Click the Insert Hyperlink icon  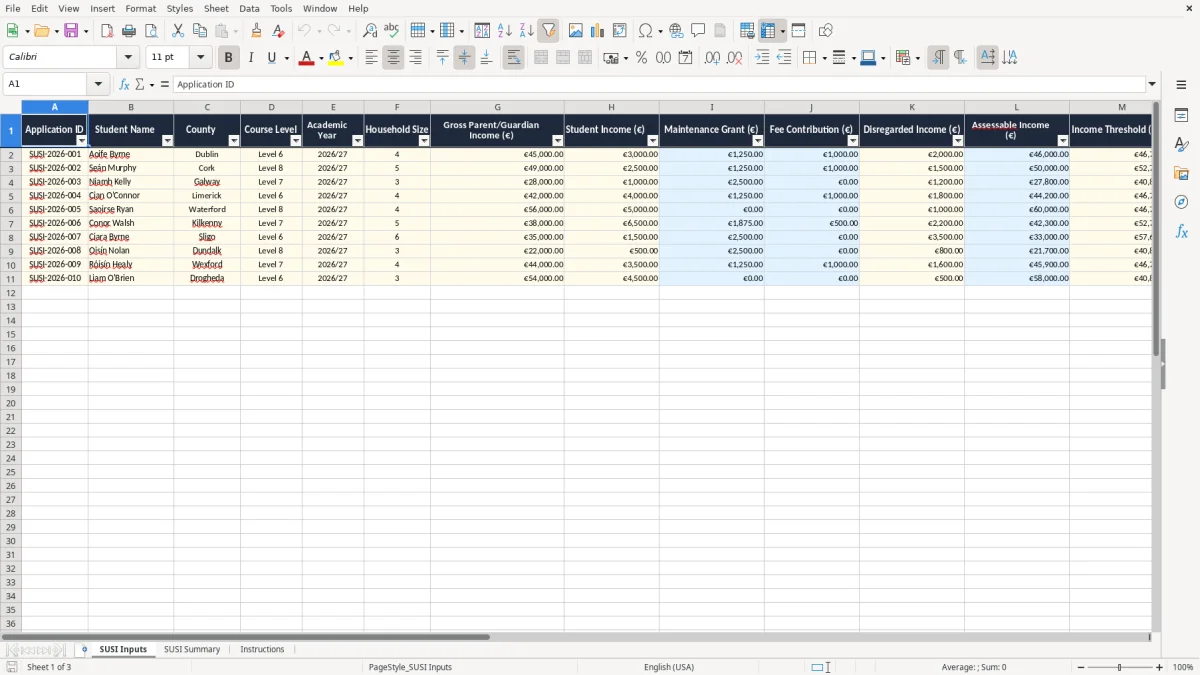pos(677,31)
